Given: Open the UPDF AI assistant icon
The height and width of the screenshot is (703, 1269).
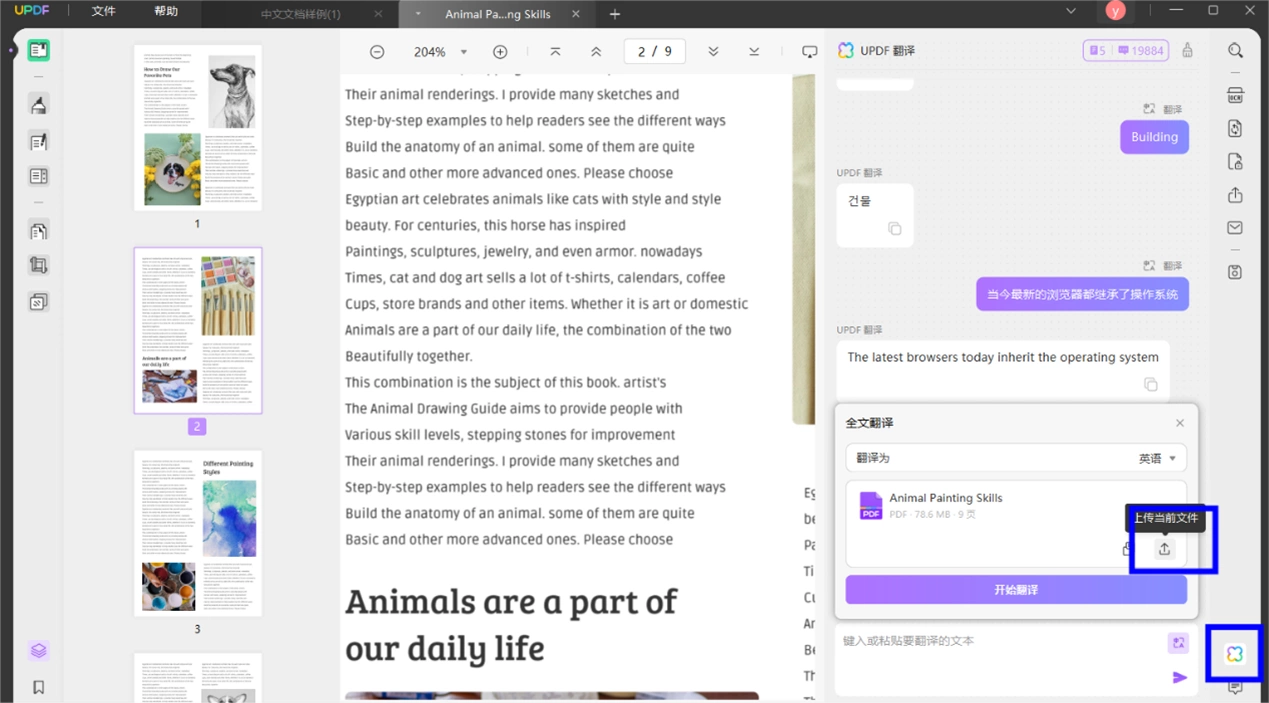Looking at the screenshot, I should pyautogui.click(x=1235, y=654).
